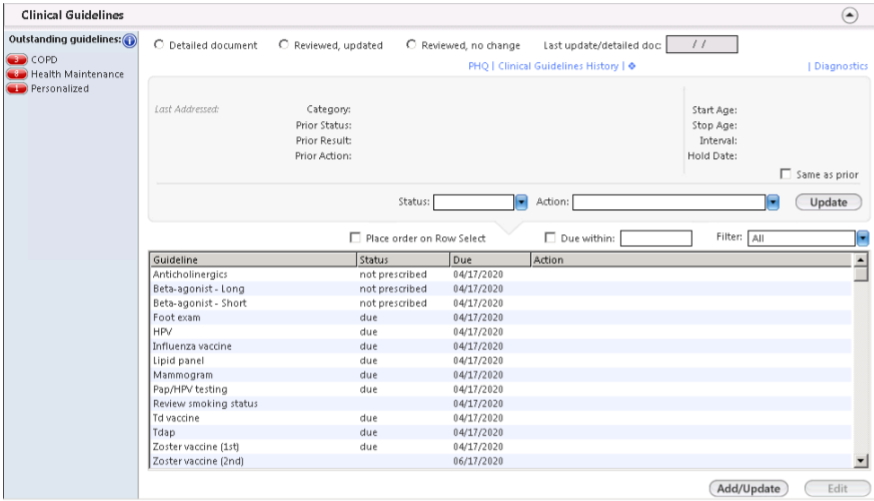Click the Due within text field
Viewport: 874px width, 501px height.
tap(656, 239)
